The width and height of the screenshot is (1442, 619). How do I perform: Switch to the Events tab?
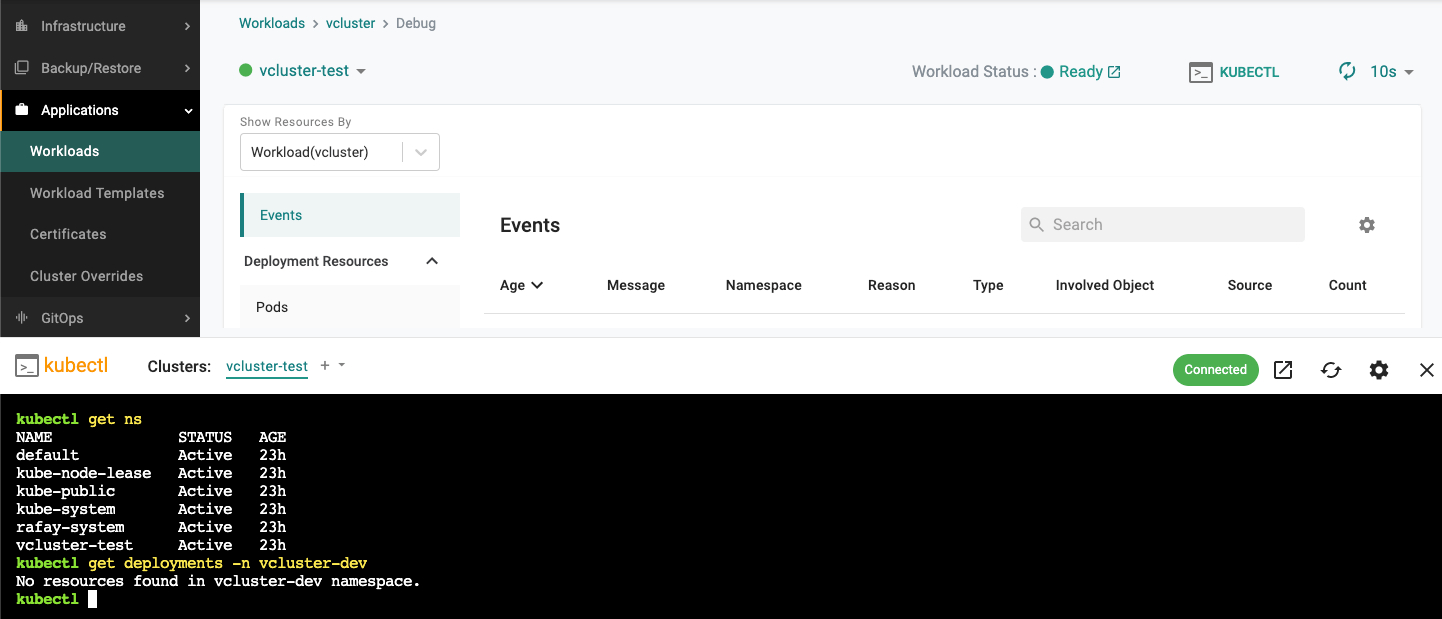point(281,214)
